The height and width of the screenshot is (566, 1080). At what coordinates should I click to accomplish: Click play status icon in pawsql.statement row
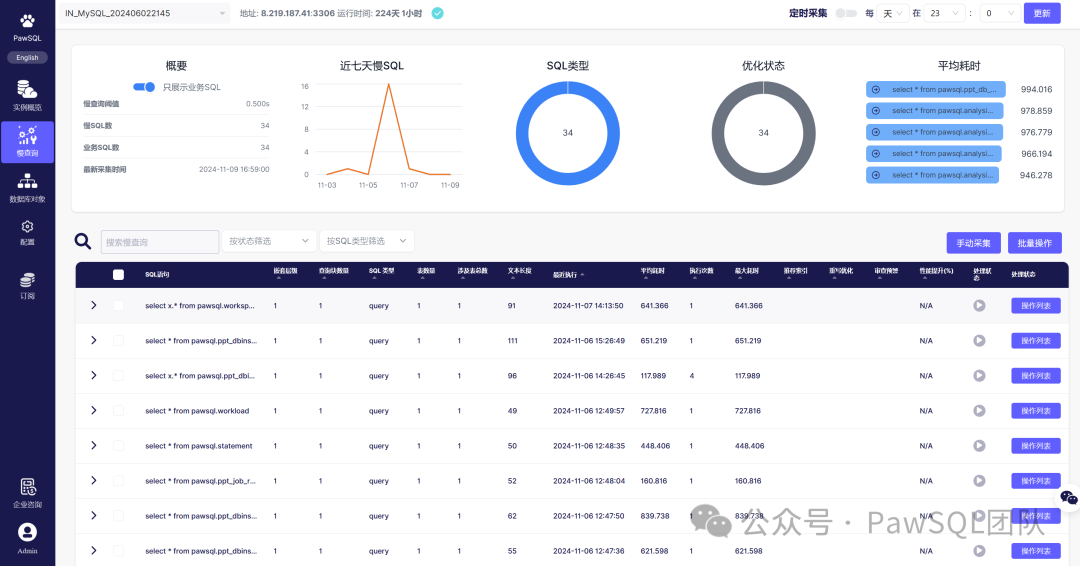coord(979,446)
